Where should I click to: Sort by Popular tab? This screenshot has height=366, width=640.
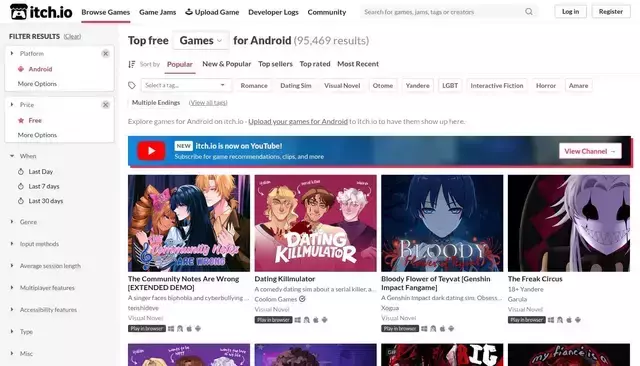180,64
